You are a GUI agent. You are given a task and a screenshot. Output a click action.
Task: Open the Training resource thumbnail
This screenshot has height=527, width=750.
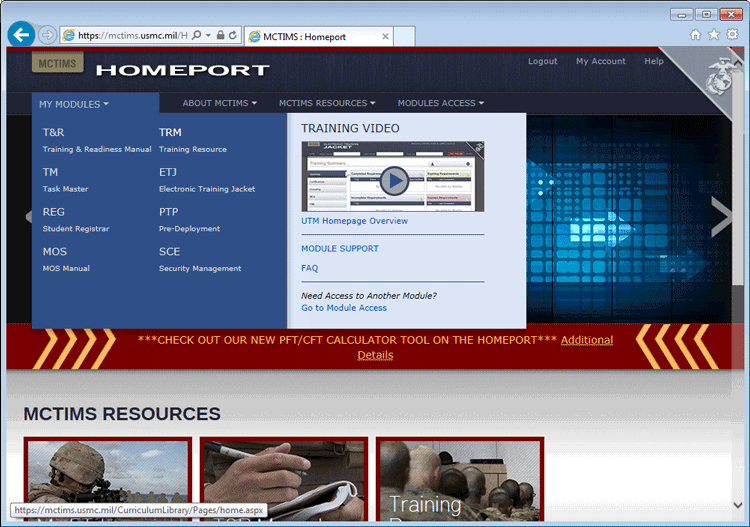point(460,479)
